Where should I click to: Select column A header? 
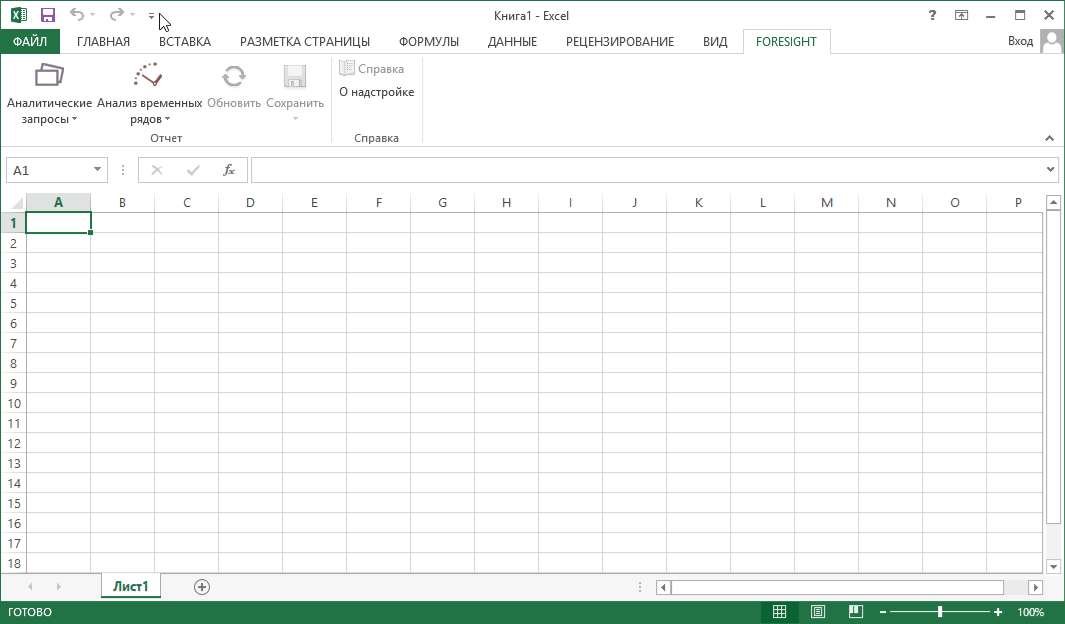coord(58,202)
